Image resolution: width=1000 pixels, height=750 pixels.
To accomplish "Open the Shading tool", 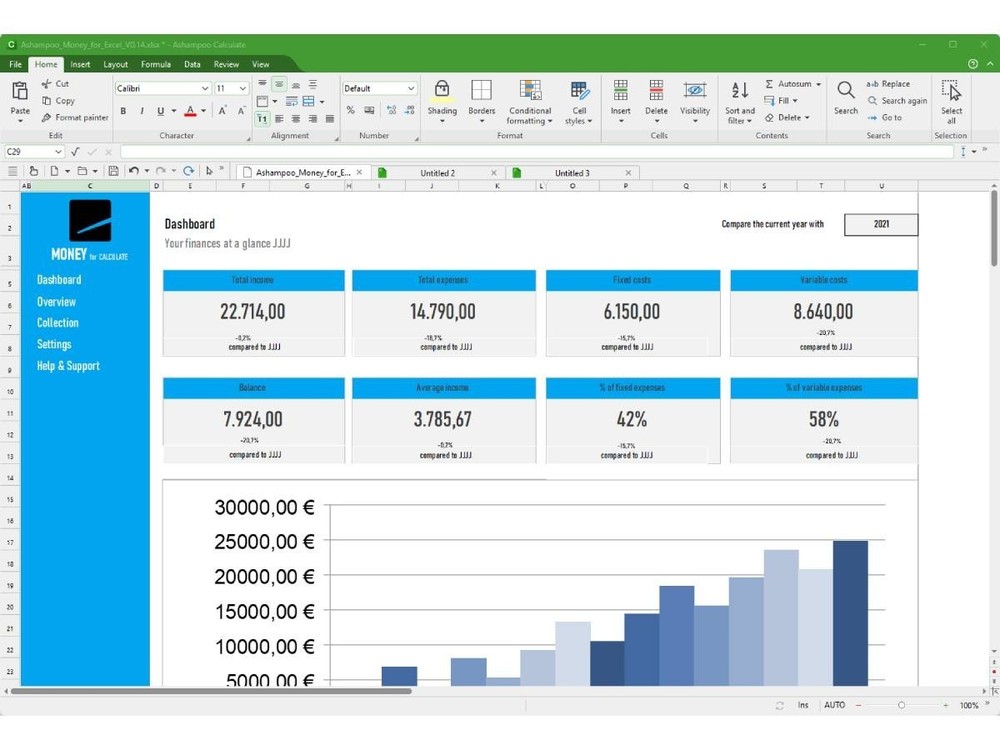I will coord(442,101).
